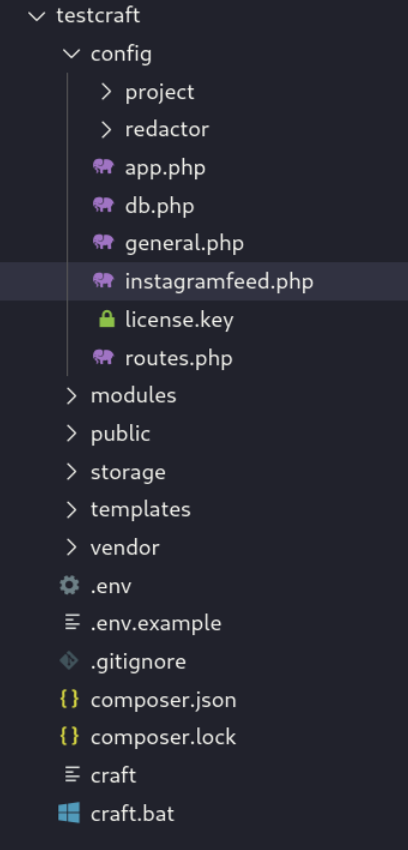The width and height of the screenshot is (408, 850).
Task: Collapse the config folder chevron
Action: pyautogui.click(x=71, y=53)
